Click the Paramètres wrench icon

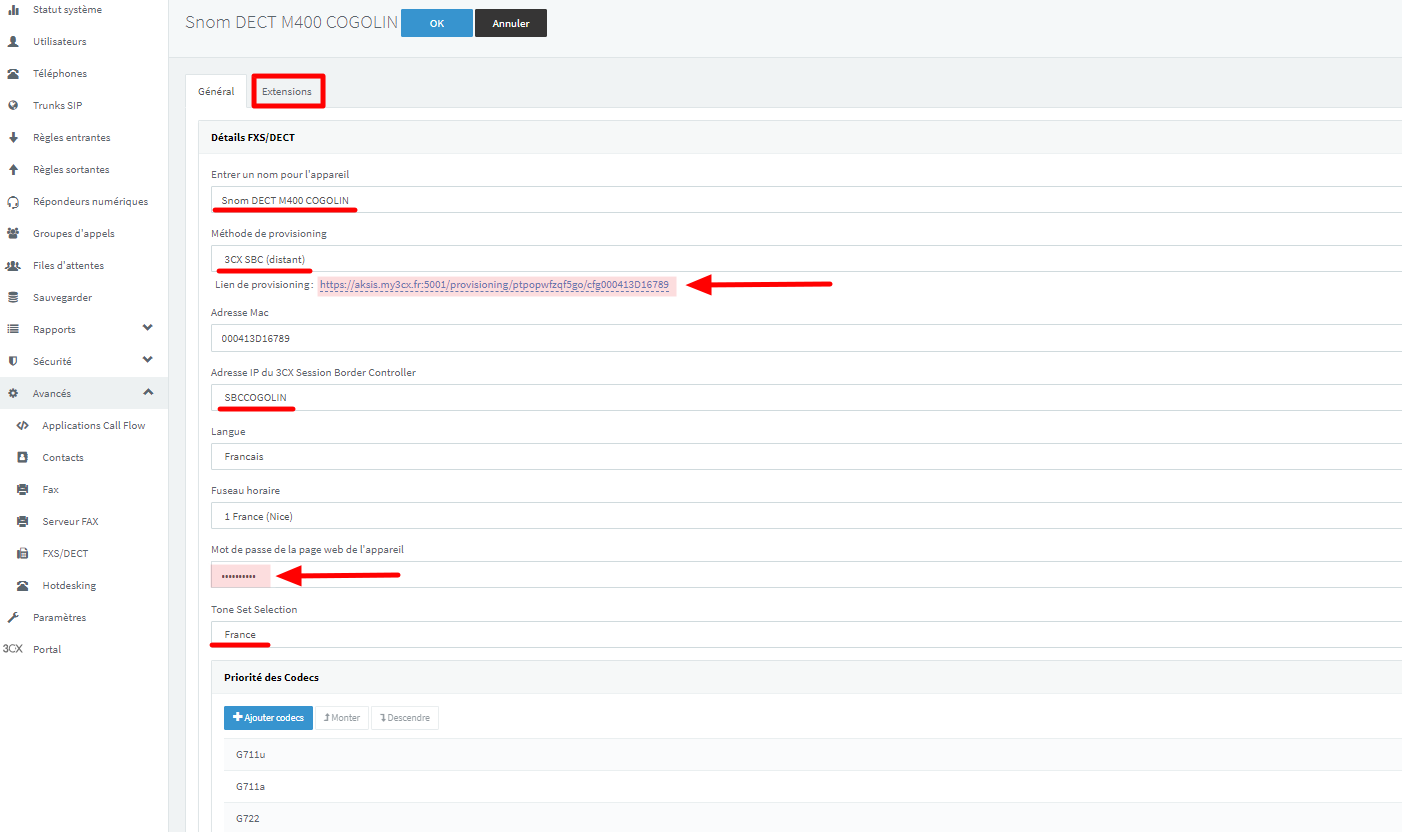pos(13,618)
